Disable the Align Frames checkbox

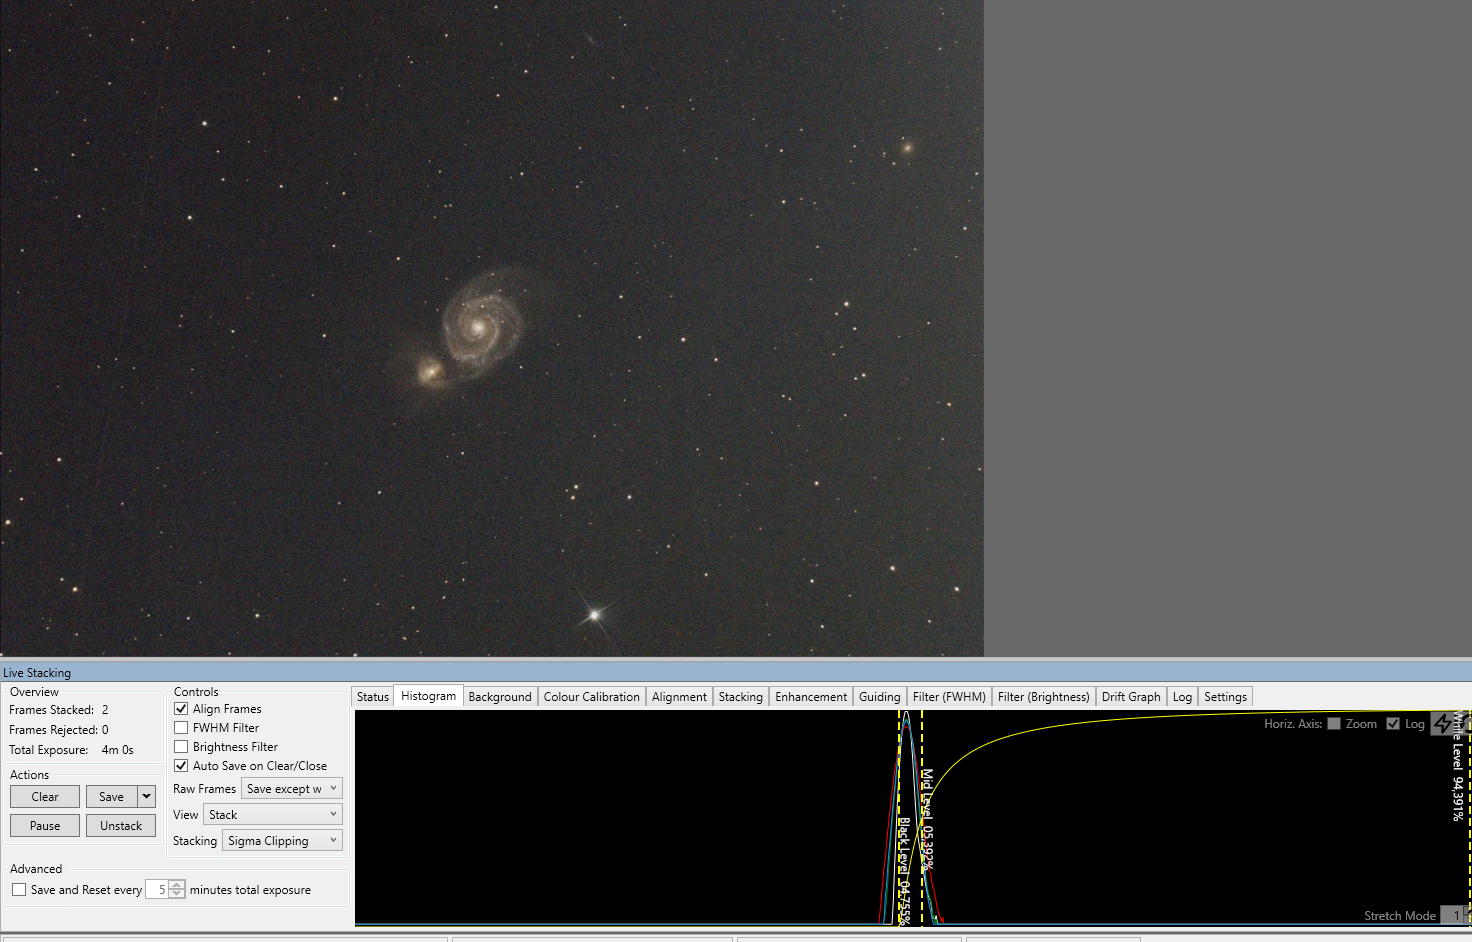coord(181,709)
